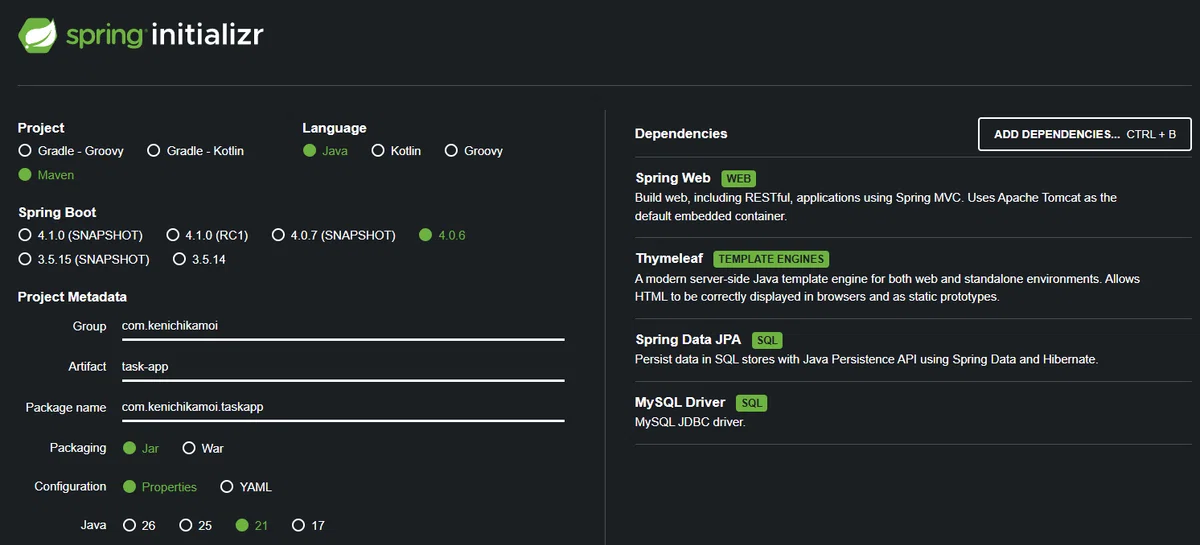This screenshot has width=1200, height=545.
Task: Select Java version 17
Action: coord(308,525)
